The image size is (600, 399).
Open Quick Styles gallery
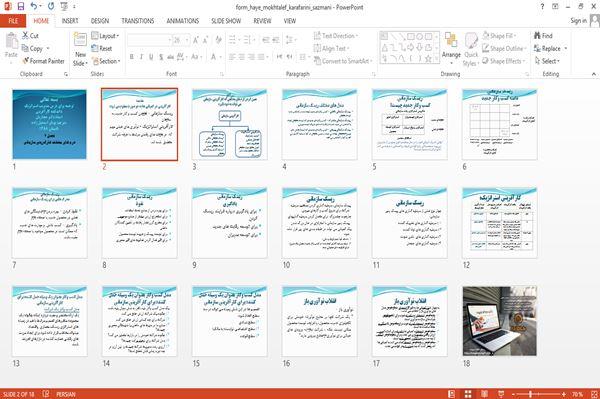[x=471, y=49]
